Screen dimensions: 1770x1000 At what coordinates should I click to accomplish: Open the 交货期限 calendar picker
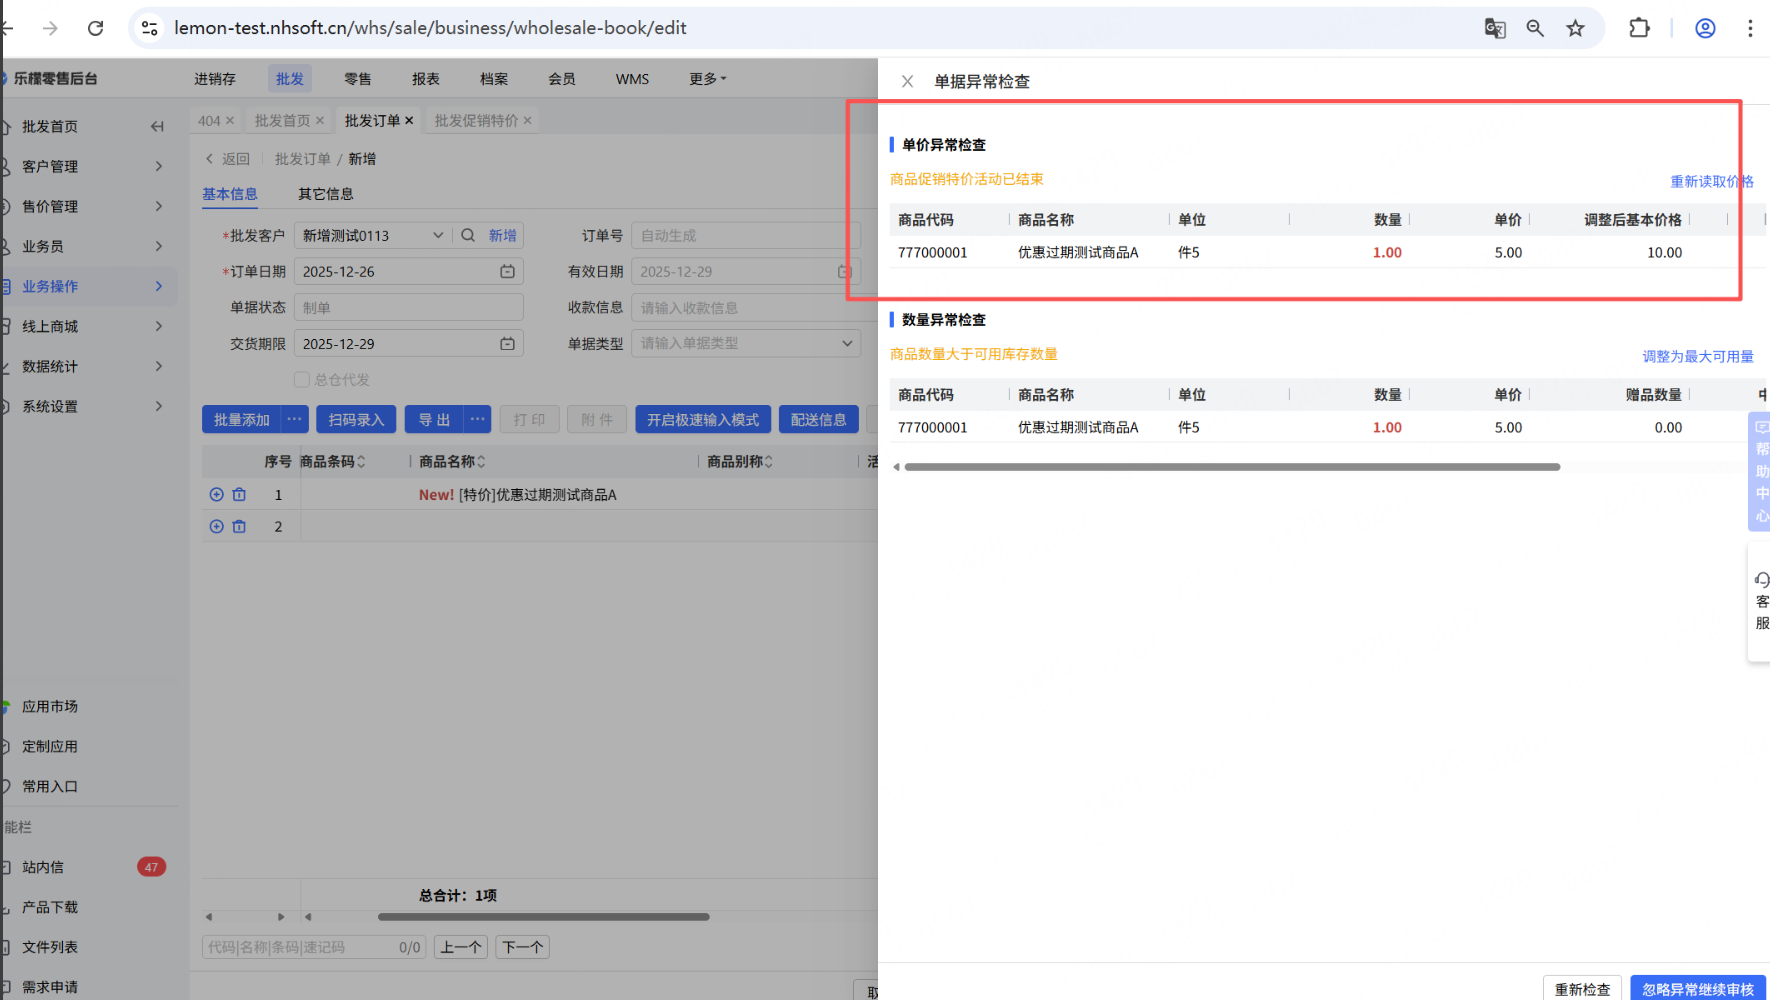[507, 343]
